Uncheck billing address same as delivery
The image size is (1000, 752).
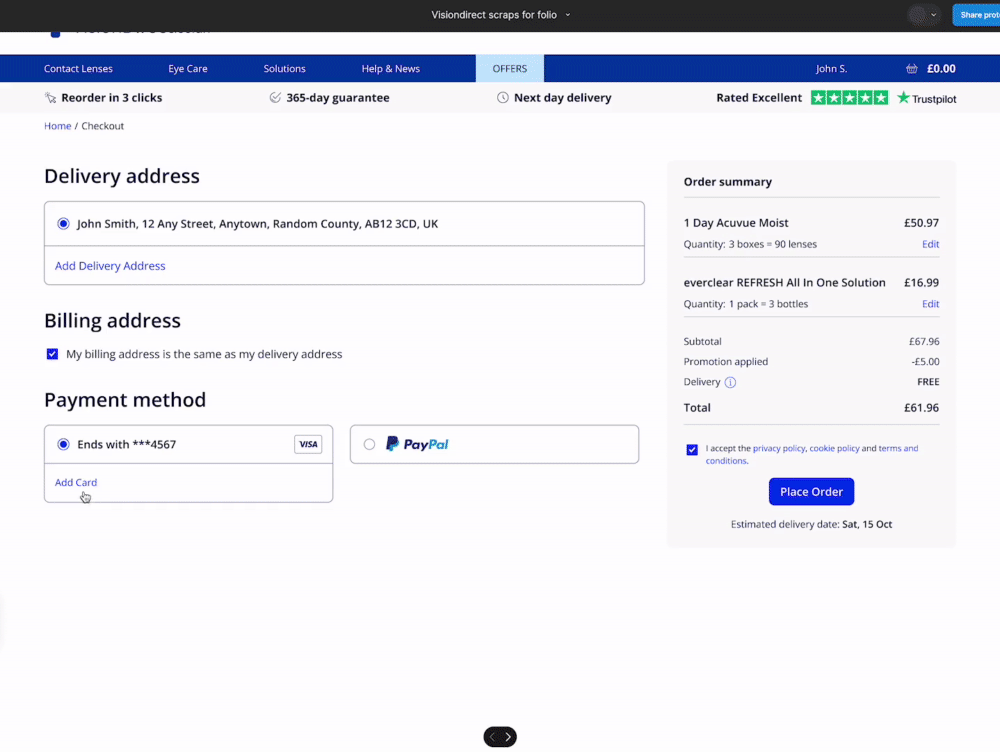click(52, 353)
